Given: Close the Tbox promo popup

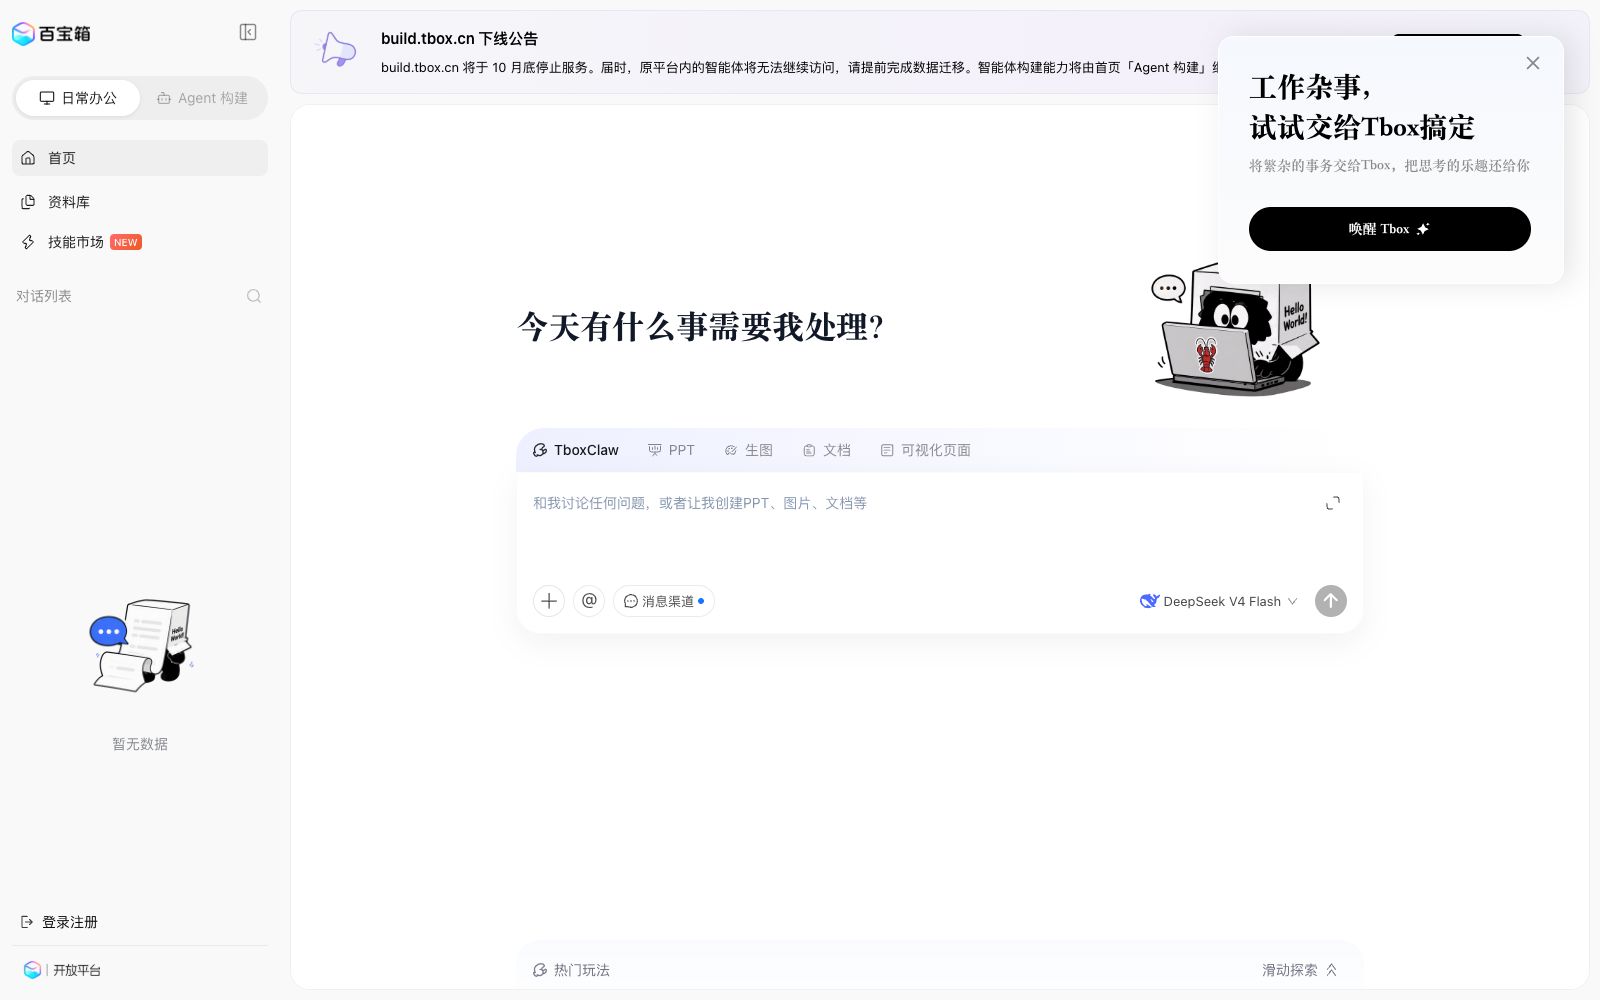Looking at the screenshot, I should pos(1533,63).
